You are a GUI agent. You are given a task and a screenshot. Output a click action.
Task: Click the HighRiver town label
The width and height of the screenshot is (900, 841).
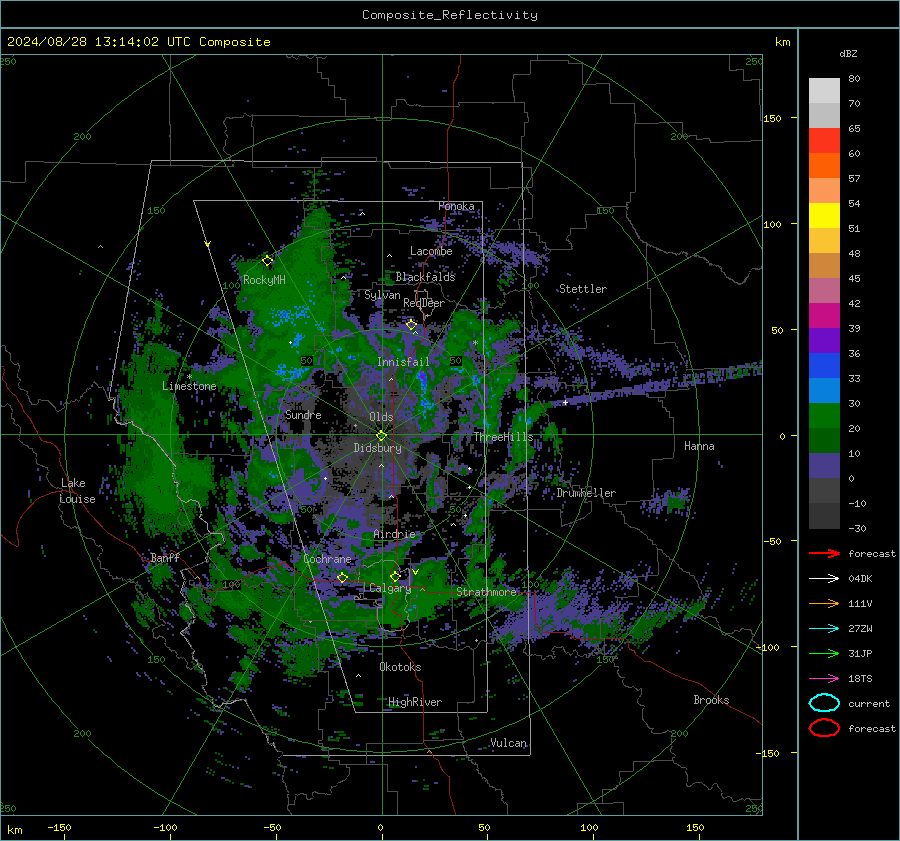pos(415,702)
